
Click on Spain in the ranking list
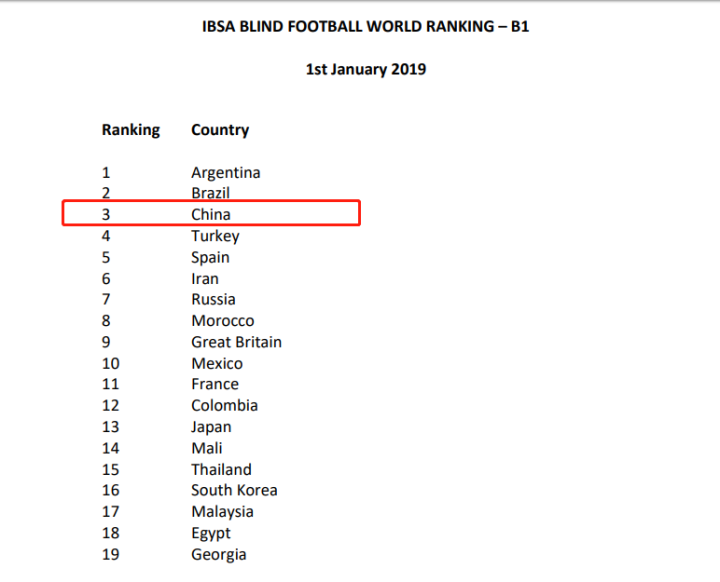pyautogui.click(x=210, y=257)
